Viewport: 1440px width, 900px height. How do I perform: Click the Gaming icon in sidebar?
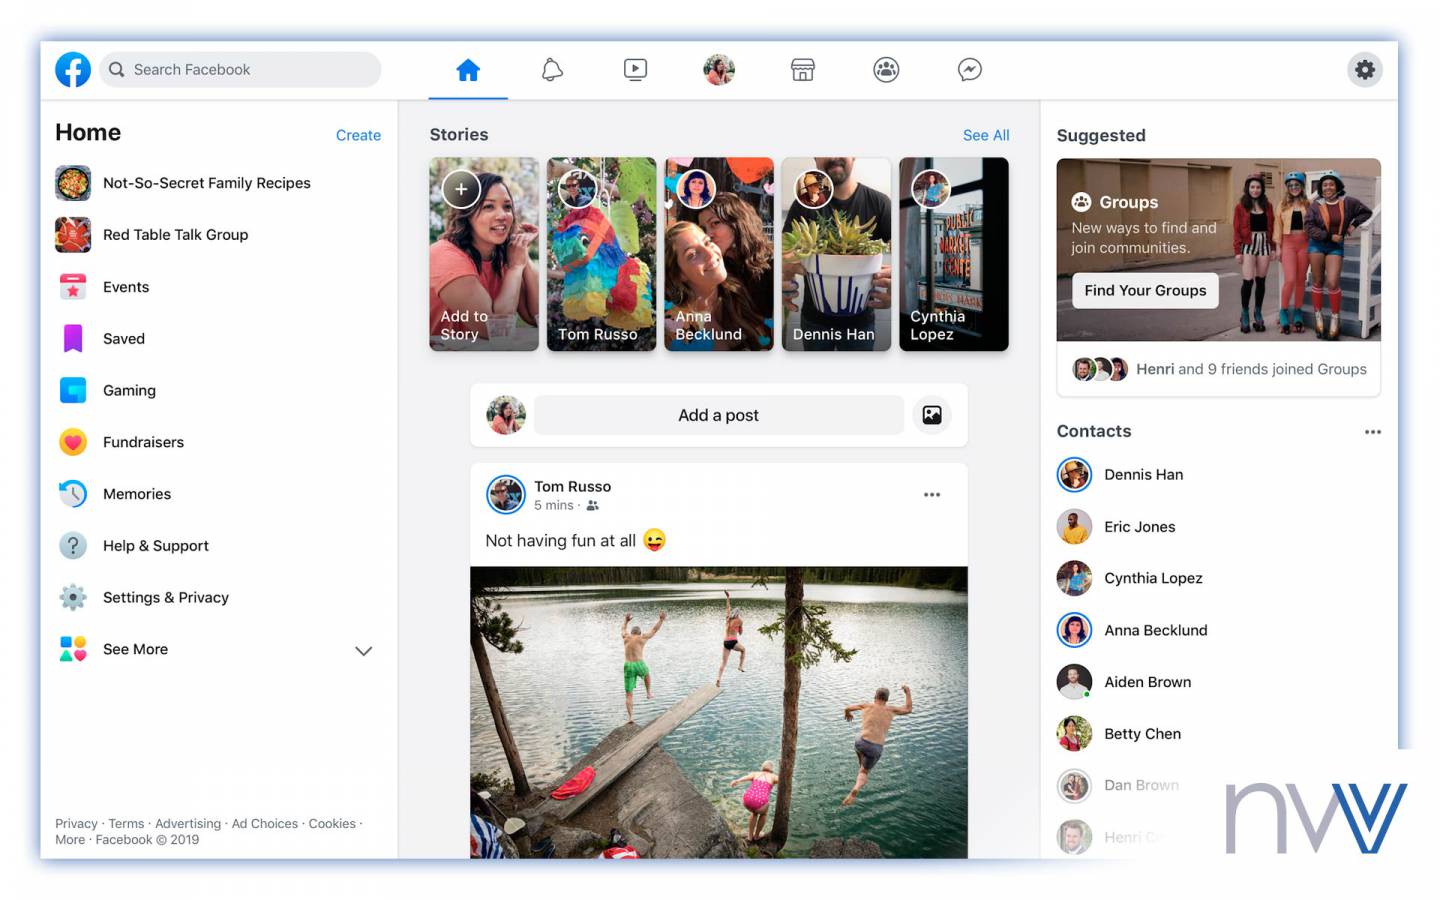[73, 390]
